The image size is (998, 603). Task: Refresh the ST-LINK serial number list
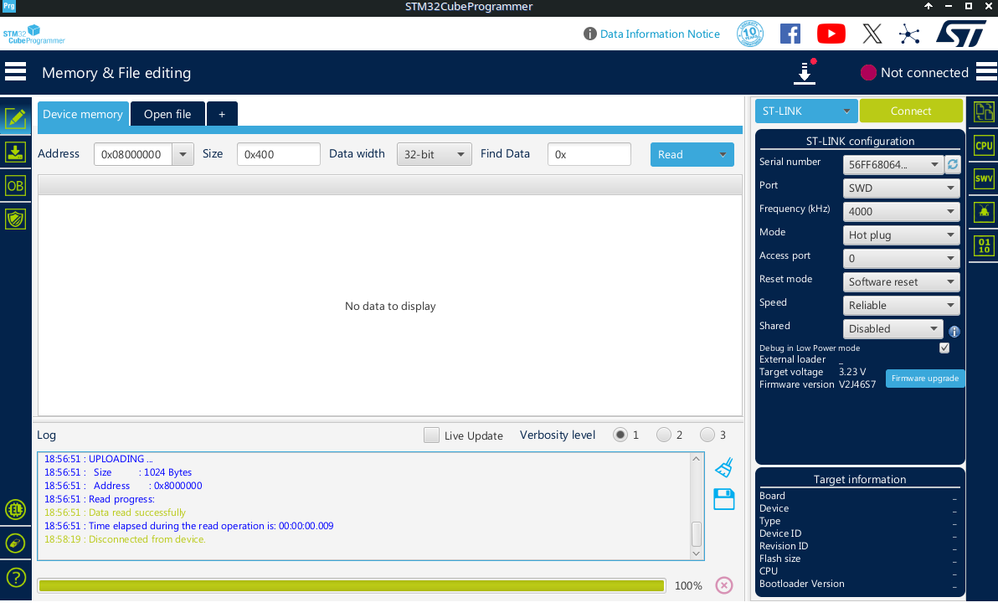coord(953,165)
